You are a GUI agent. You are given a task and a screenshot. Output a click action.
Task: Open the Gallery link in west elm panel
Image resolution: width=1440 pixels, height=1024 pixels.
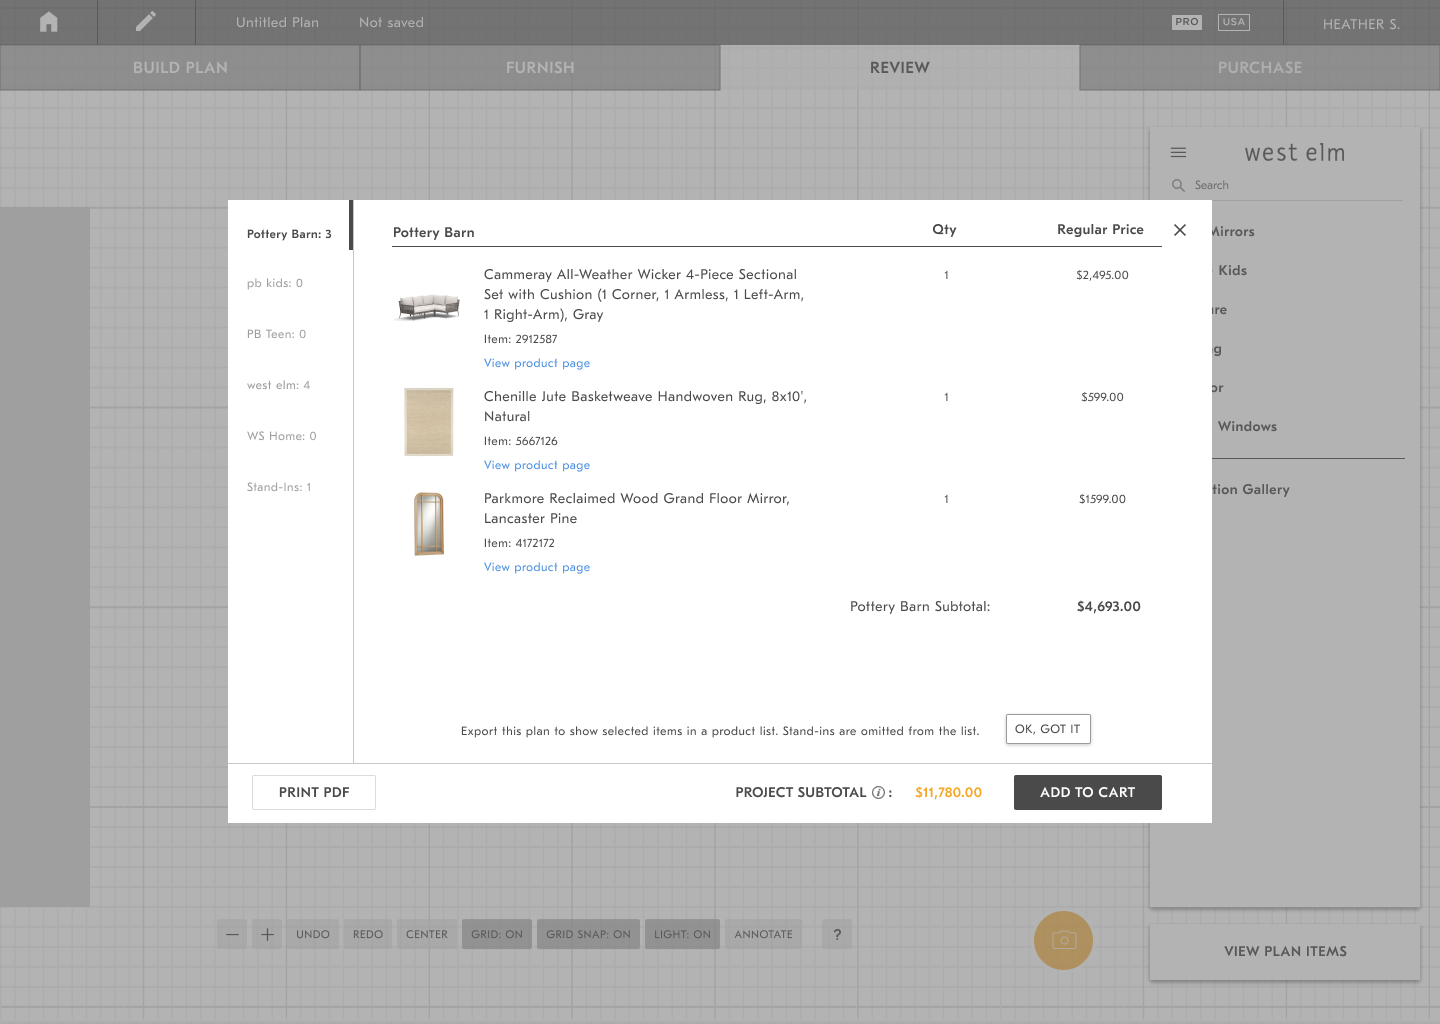[x=1250, y=489]
